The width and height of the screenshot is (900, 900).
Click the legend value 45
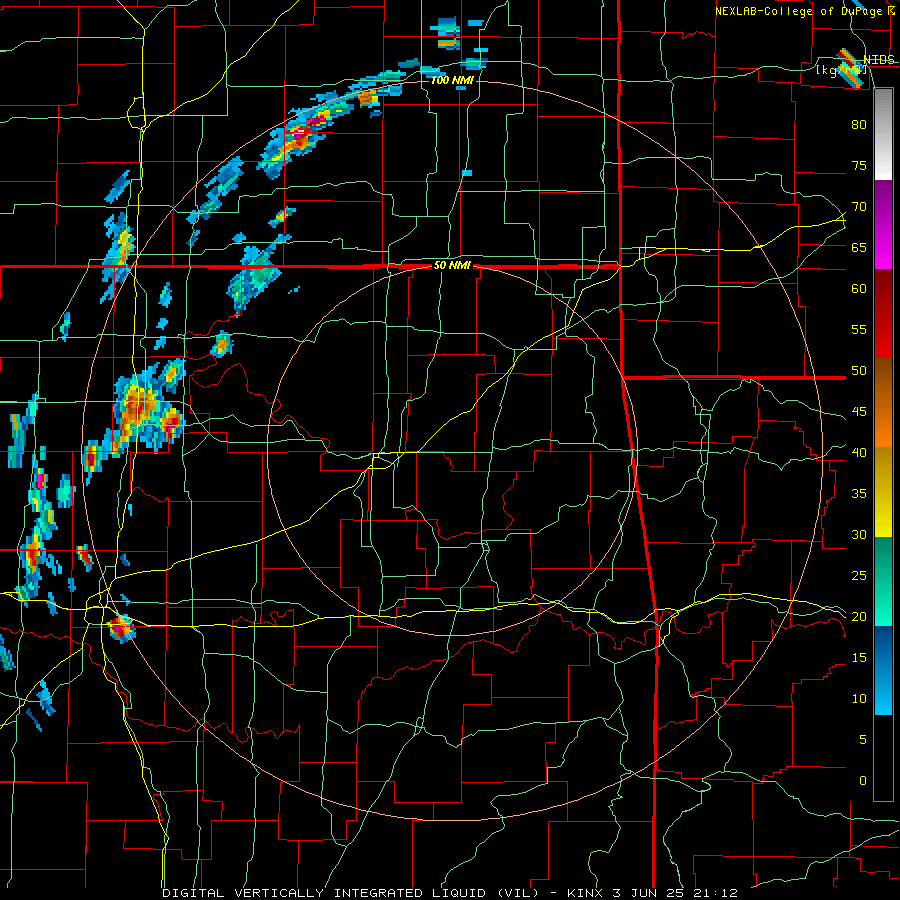point(859,412)
